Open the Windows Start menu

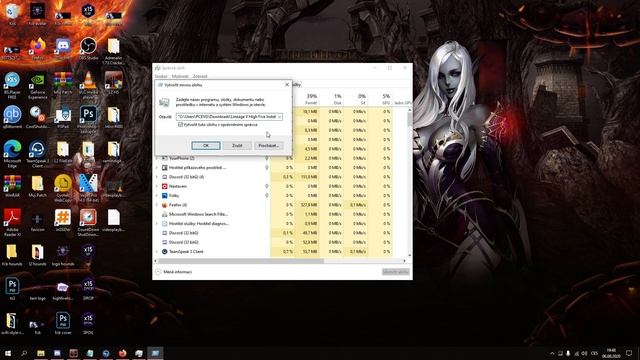tap(8, 353)
